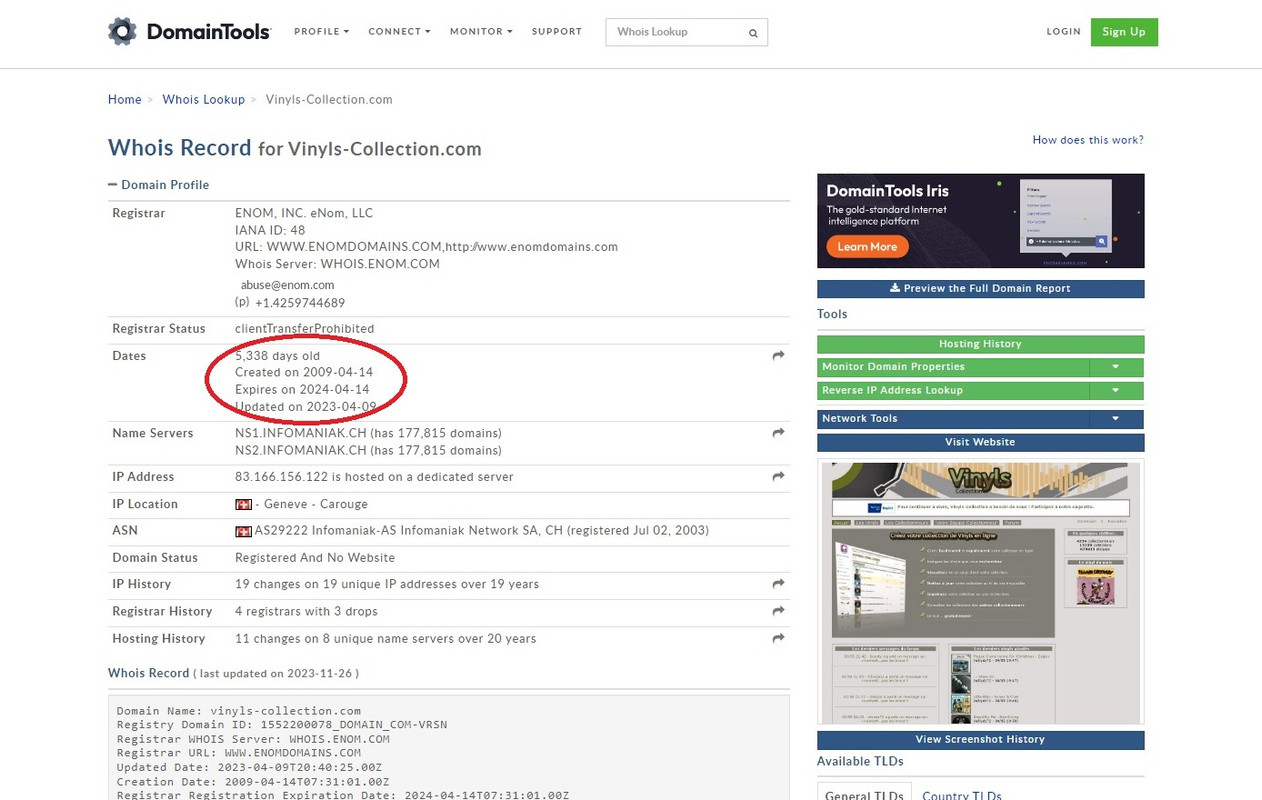This screenshot has height=800, width=1262.
Task: Open share arrow in IP History row
Action: 778,584
